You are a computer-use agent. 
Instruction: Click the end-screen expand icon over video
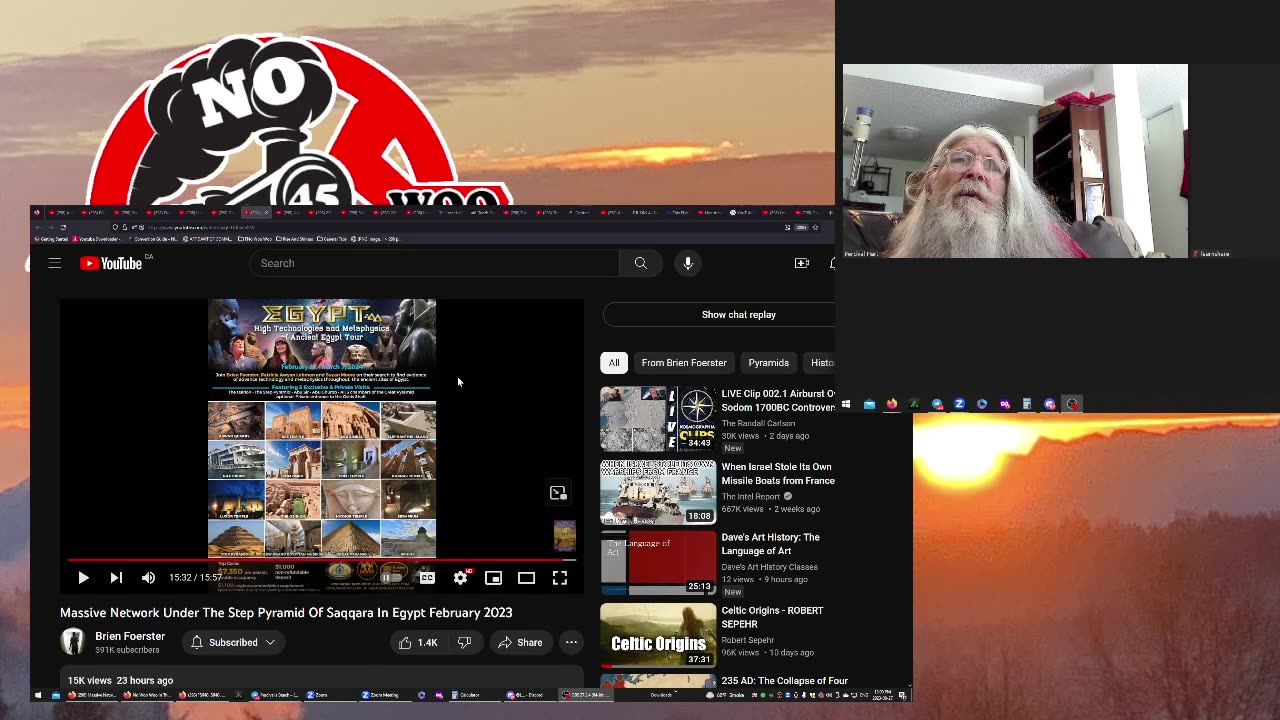(x=558, y=493)
